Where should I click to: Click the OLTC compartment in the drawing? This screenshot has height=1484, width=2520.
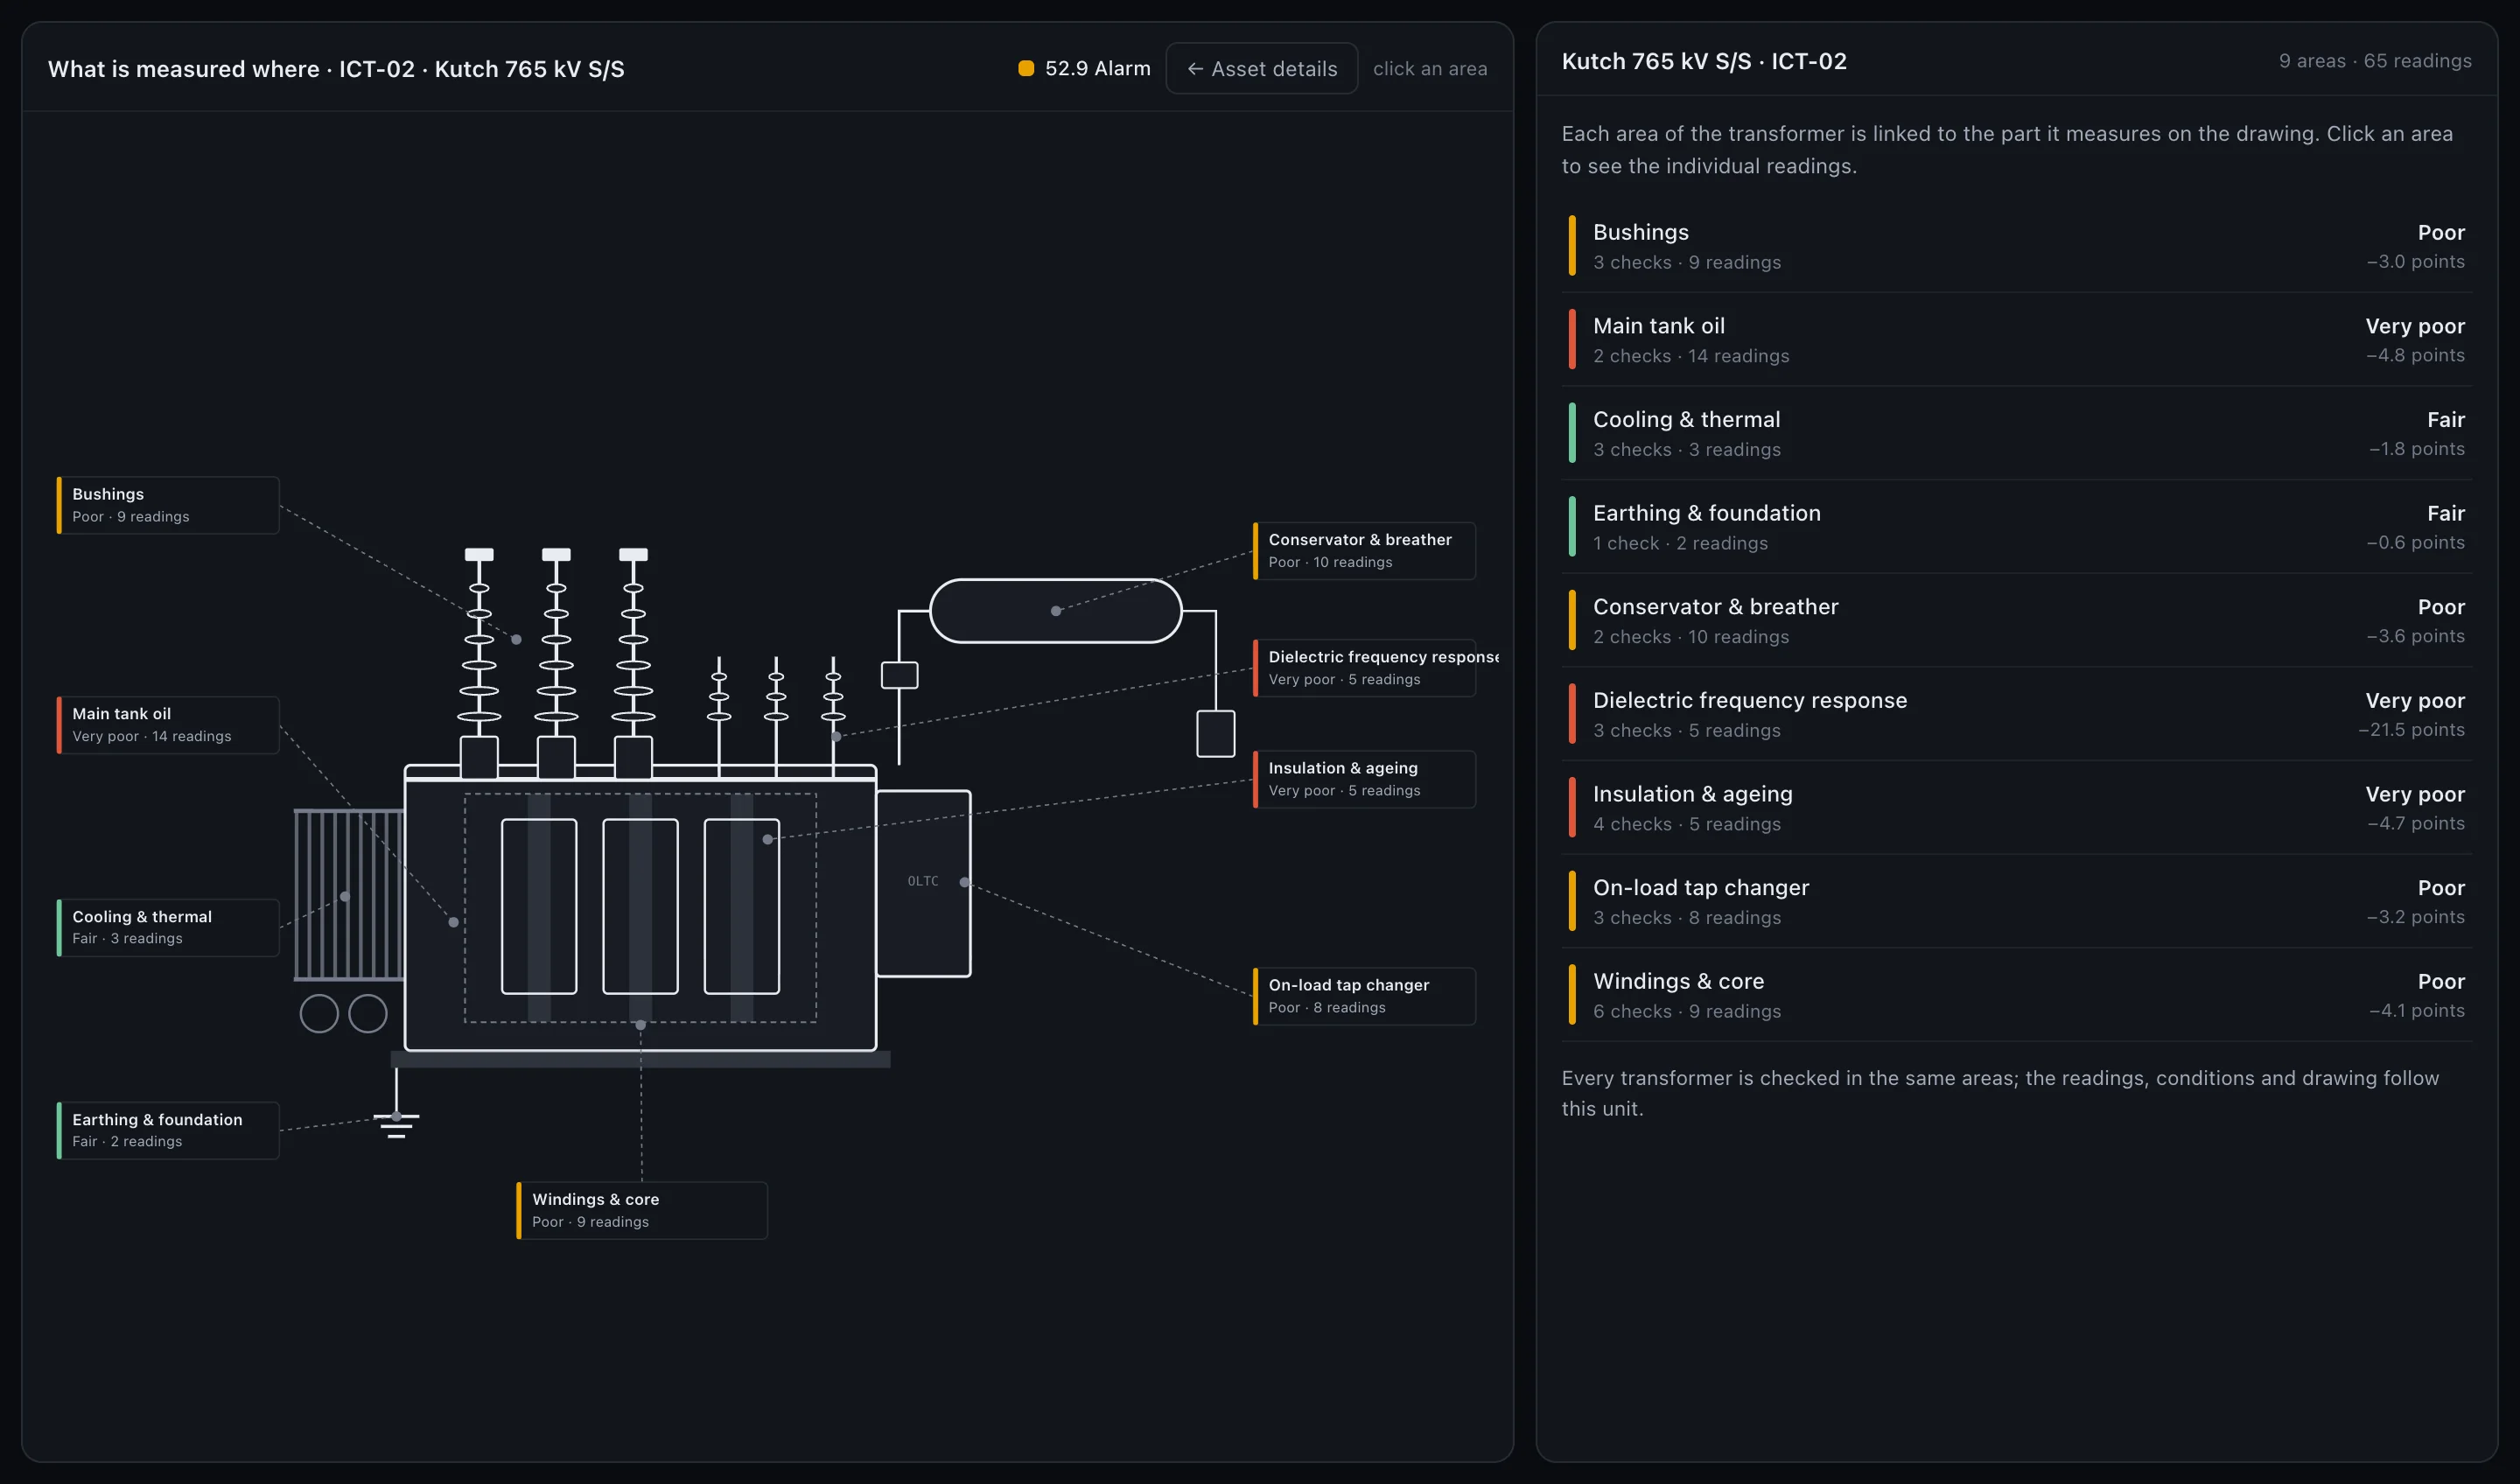tap(923, 883)
